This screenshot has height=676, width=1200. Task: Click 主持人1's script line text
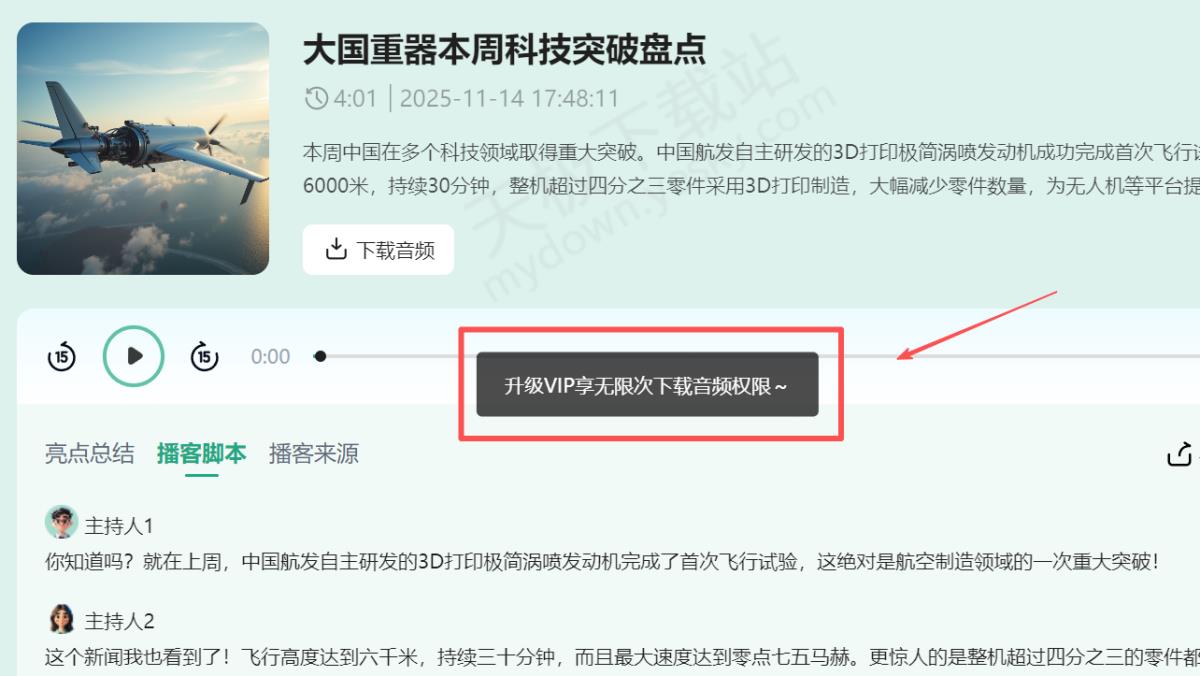coord(602,561)
